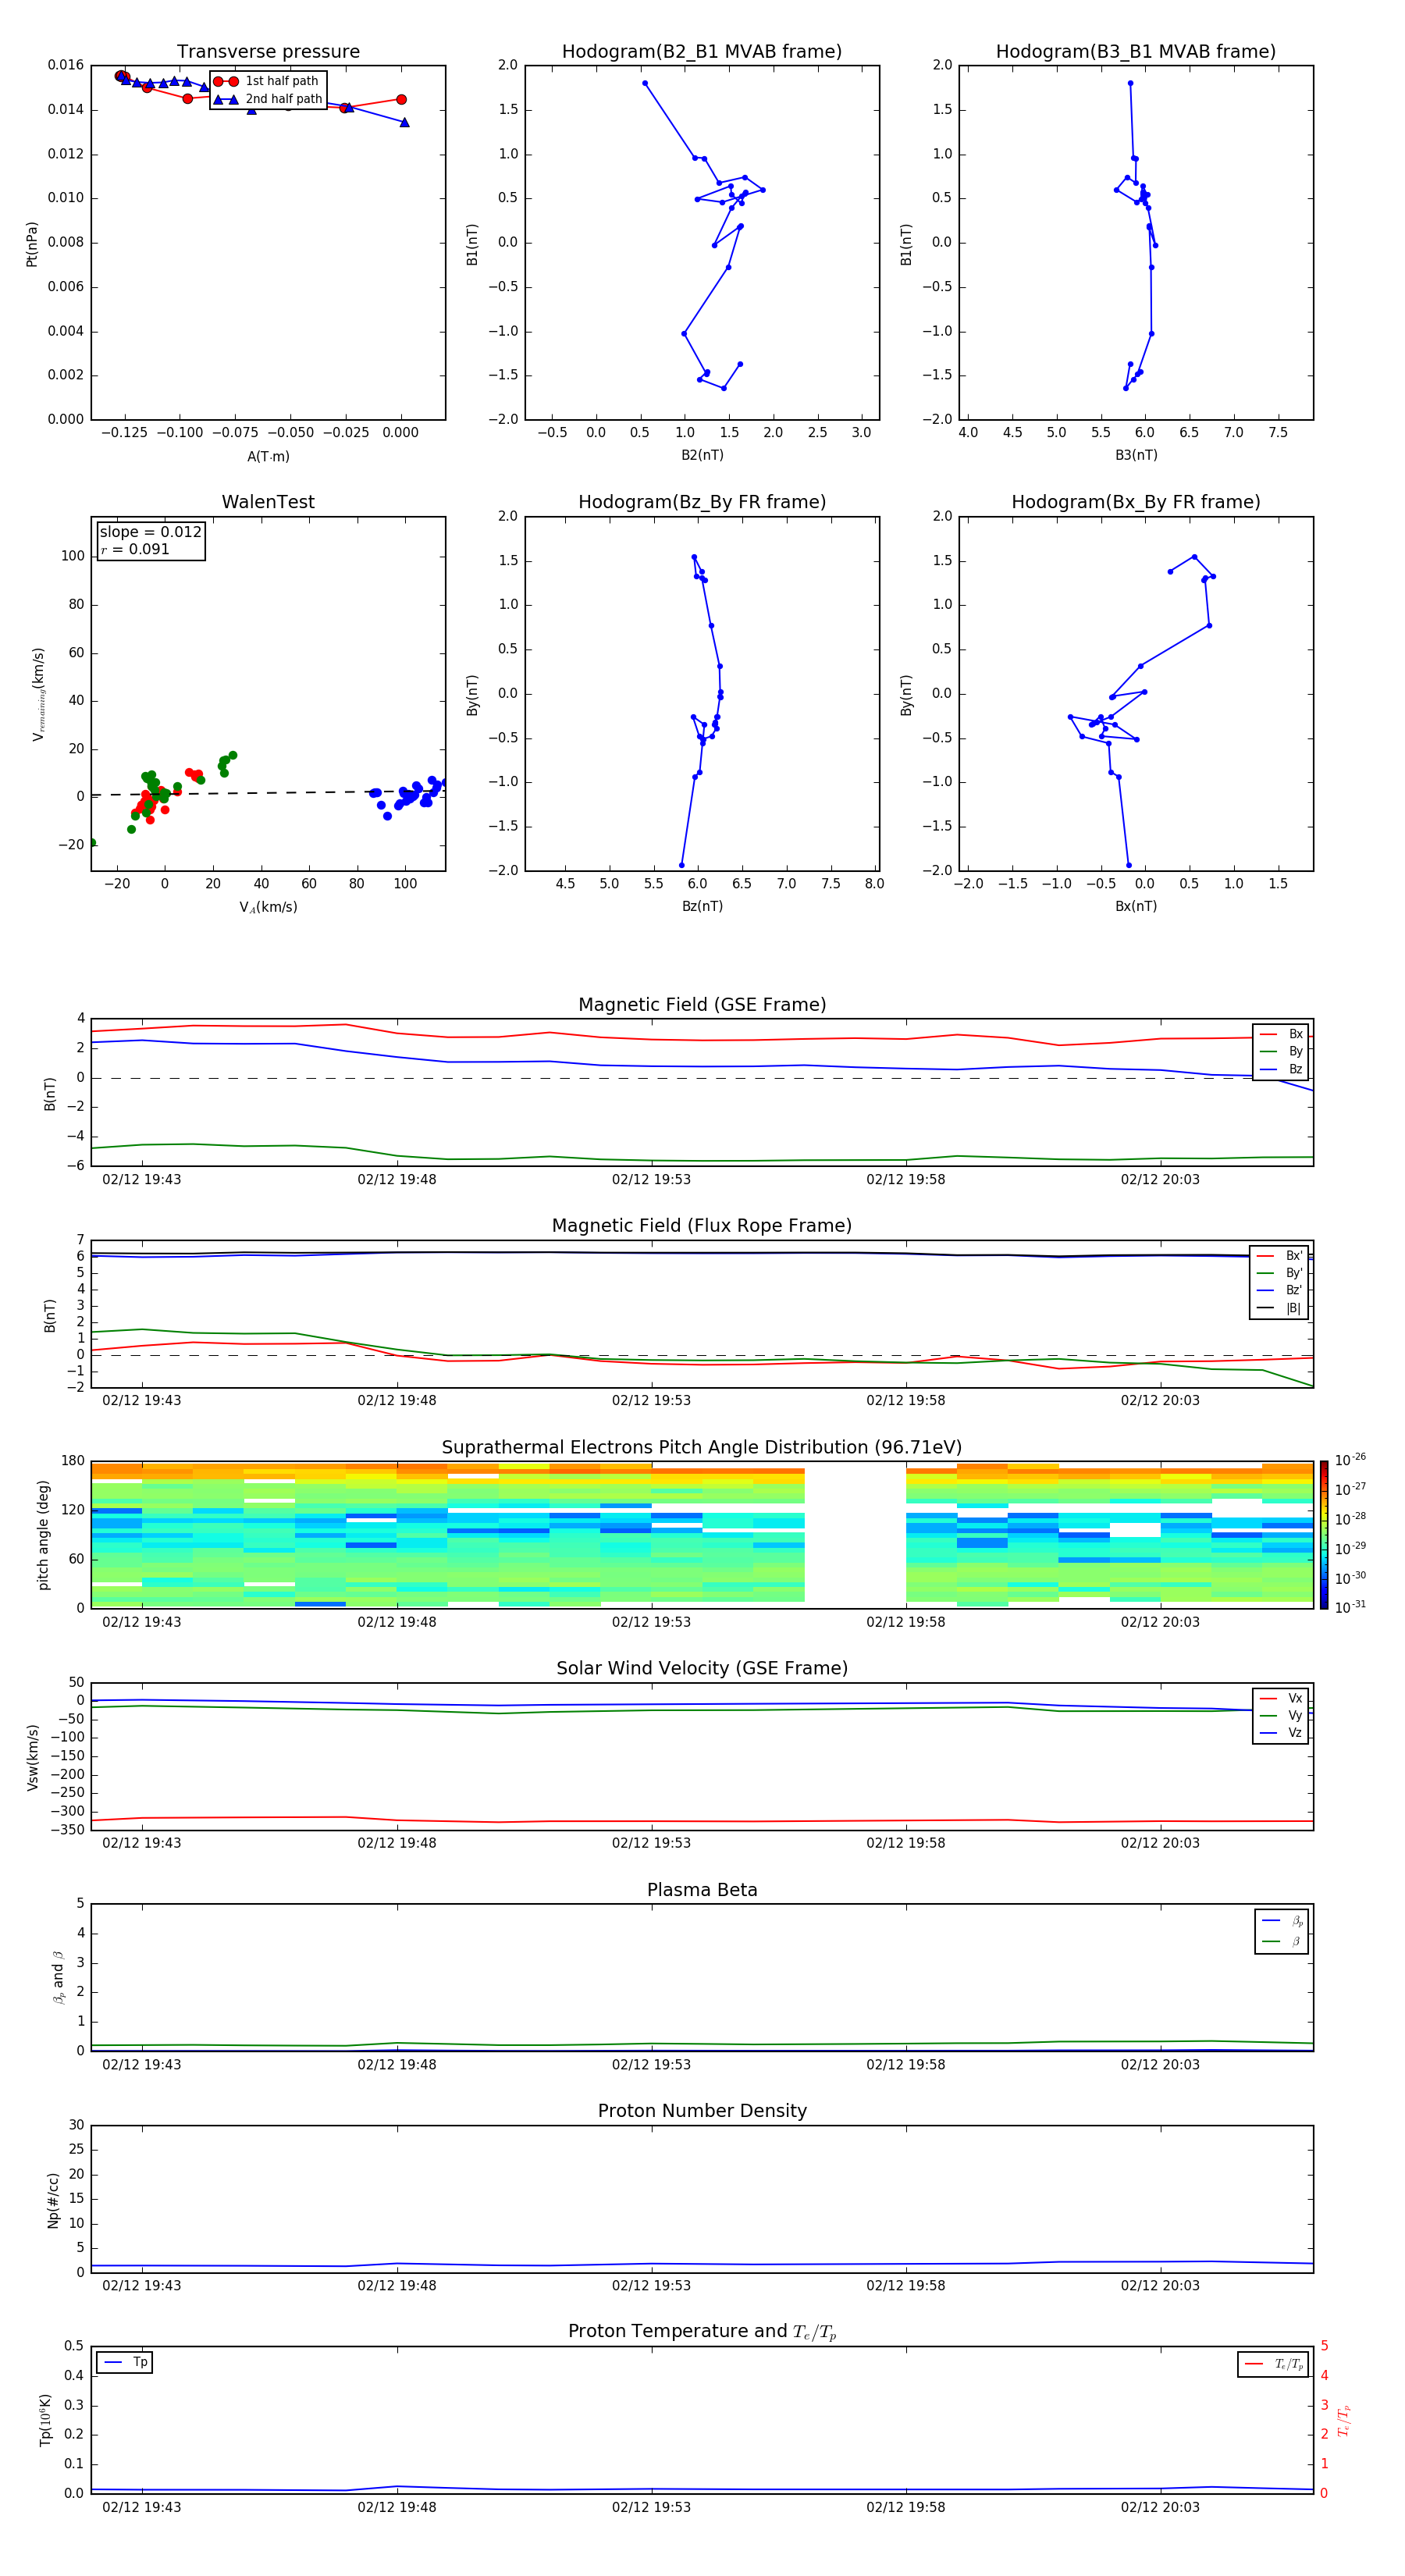Click '02/12 20:03' tick in Proton Temperature plot

1160,2507
